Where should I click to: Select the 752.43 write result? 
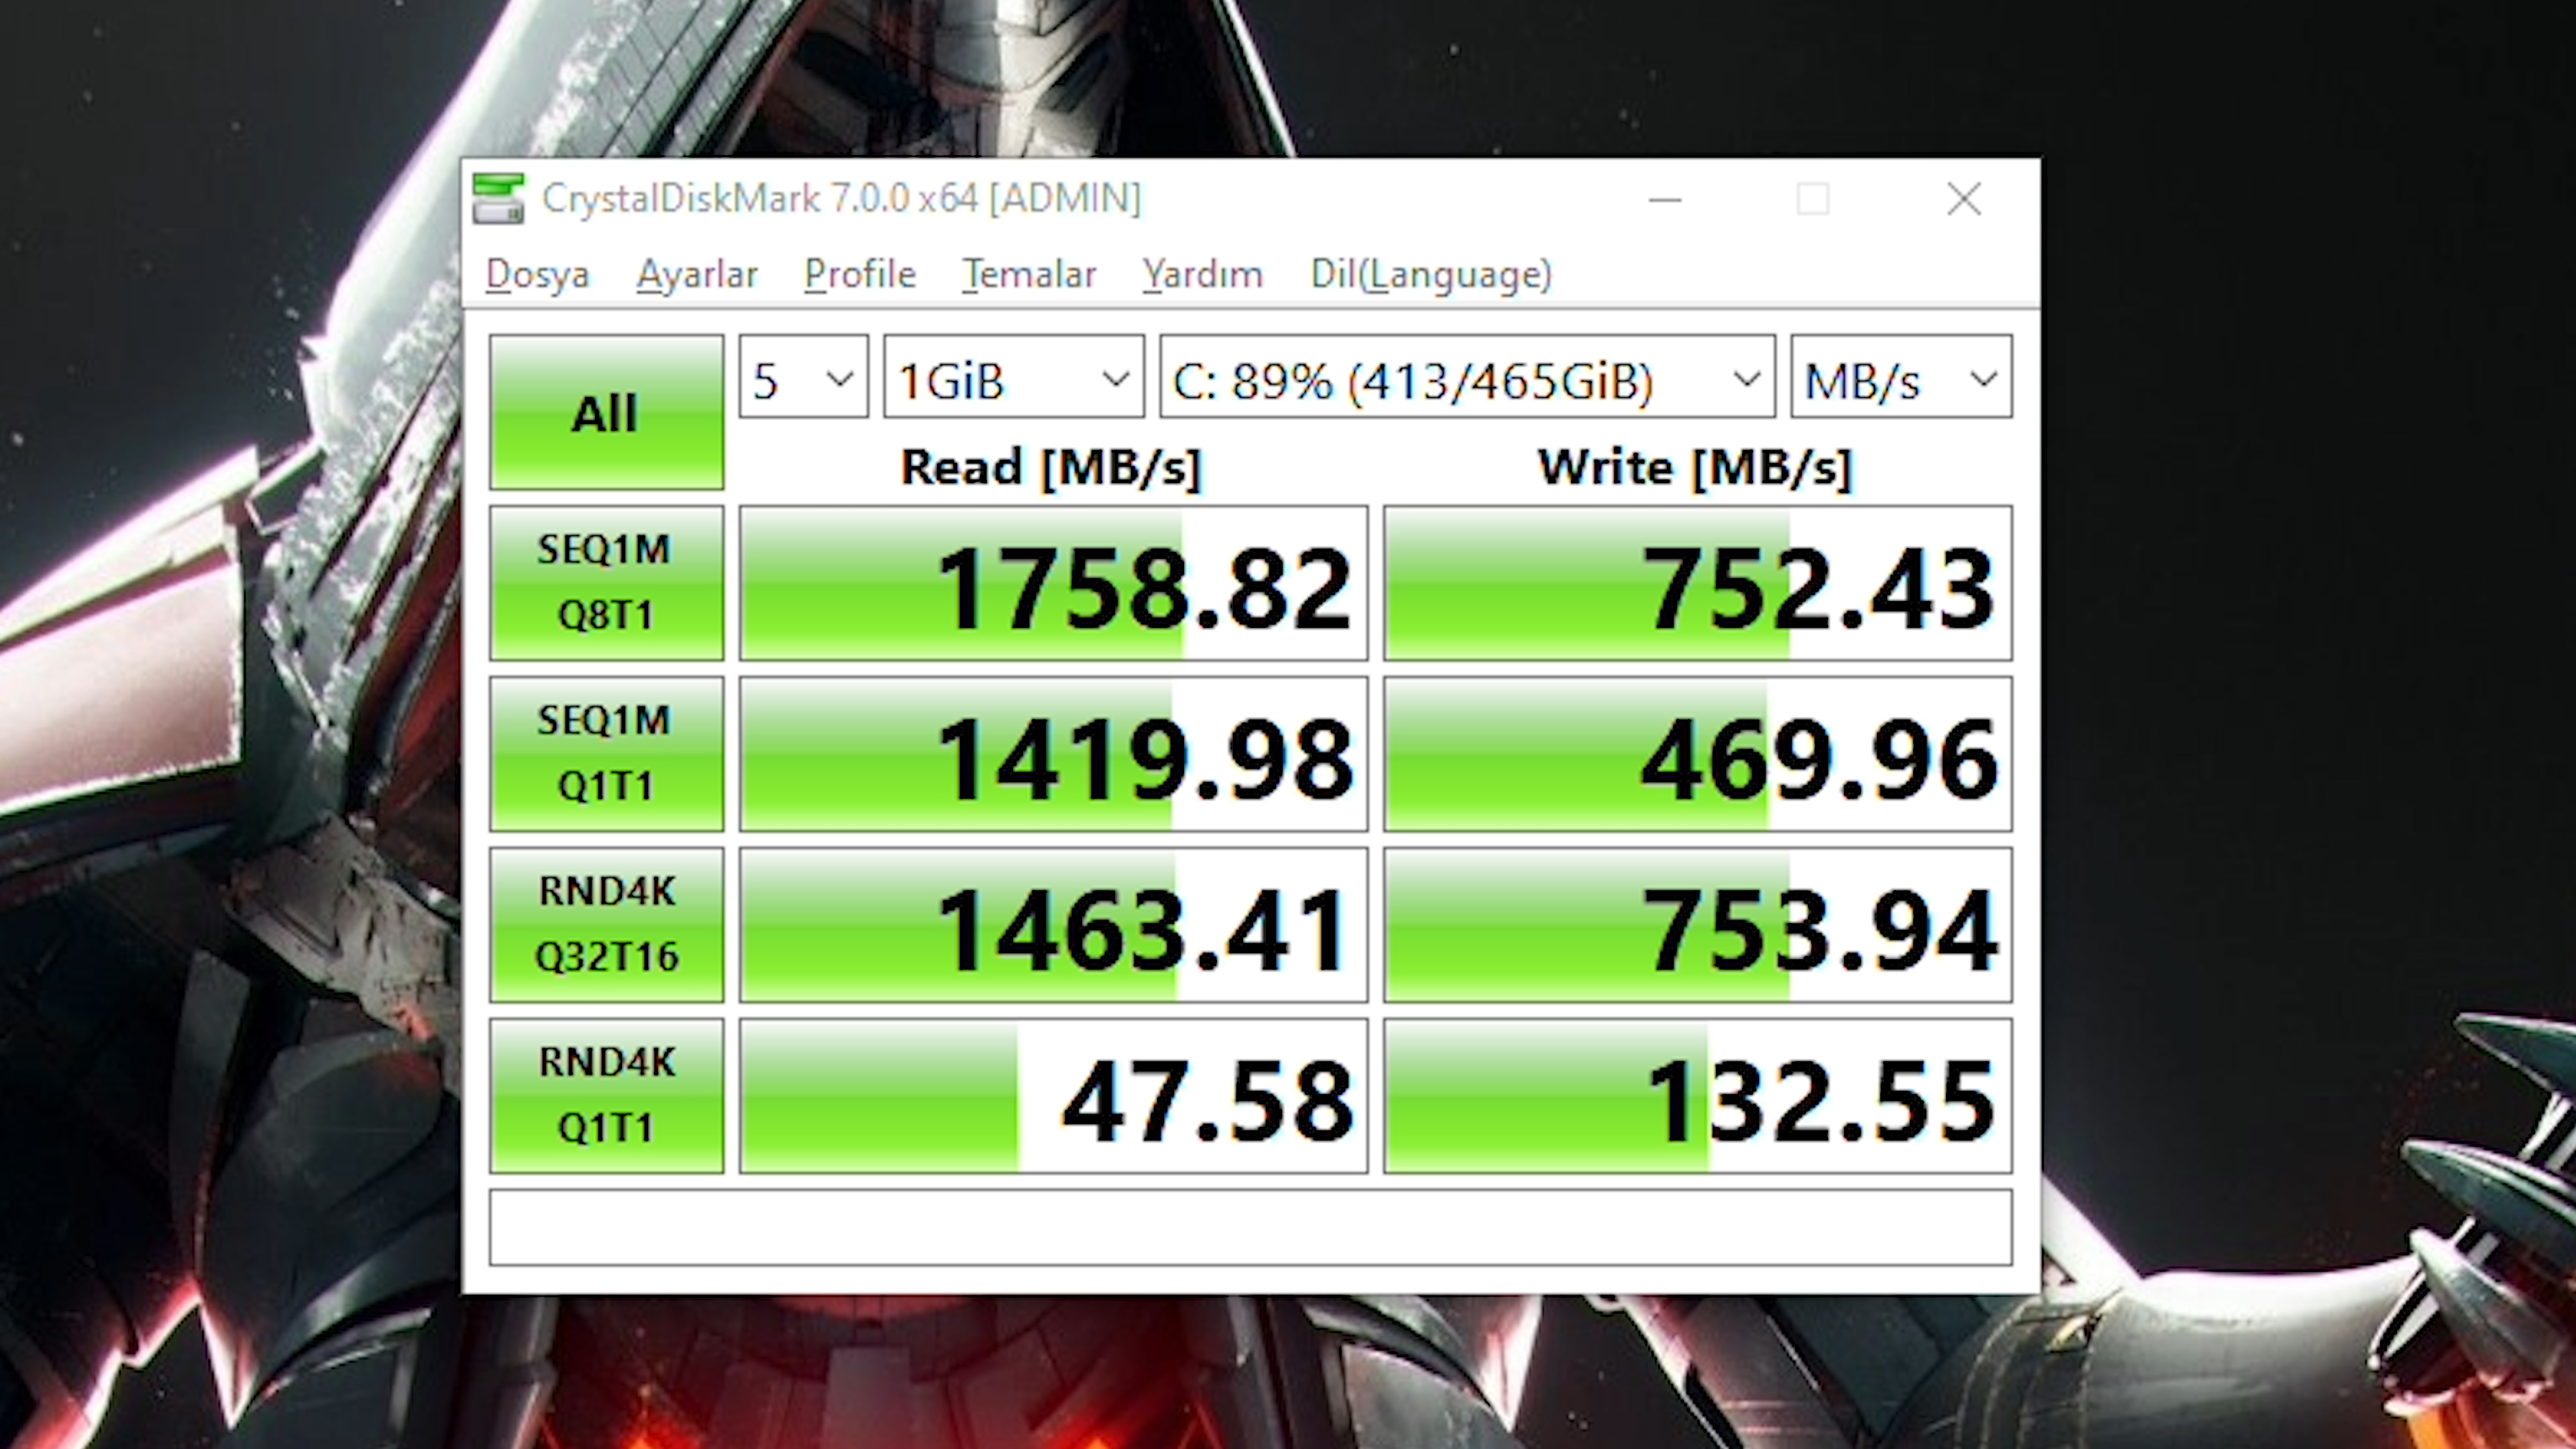(1698, 583)
